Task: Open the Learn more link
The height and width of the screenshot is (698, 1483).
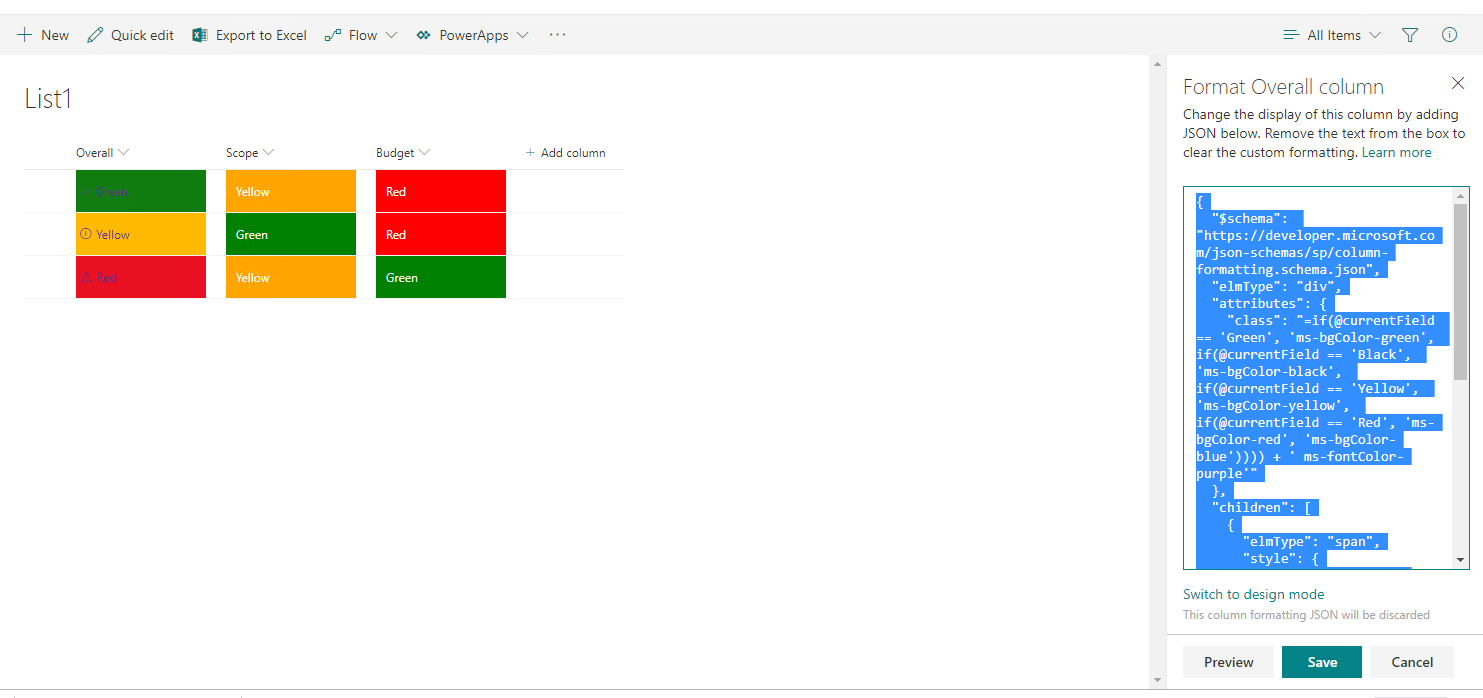Action: pyautogui.click(x=1396, y=153)
